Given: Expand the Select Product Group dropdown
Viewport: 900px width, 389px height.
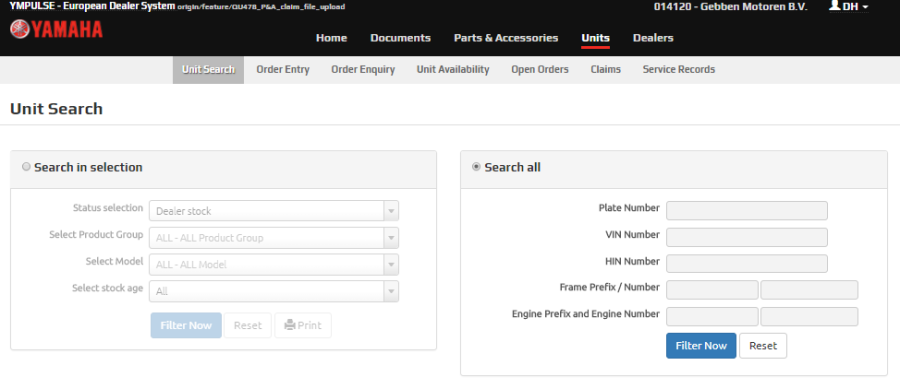Looking at the screenshot, I should pos(274,238).
